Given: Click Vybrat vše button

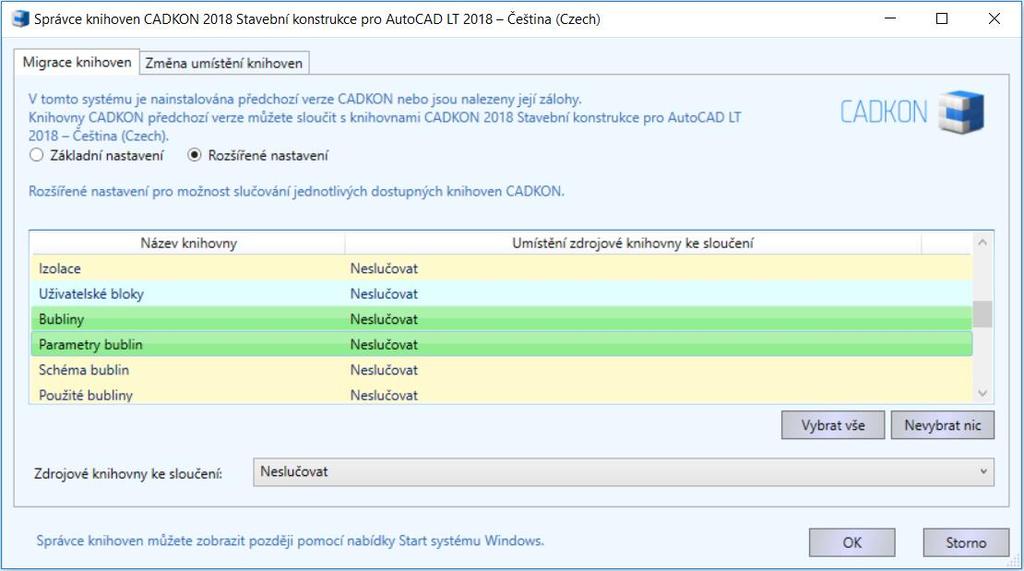Looking at the screenshot, I should 833,425.
